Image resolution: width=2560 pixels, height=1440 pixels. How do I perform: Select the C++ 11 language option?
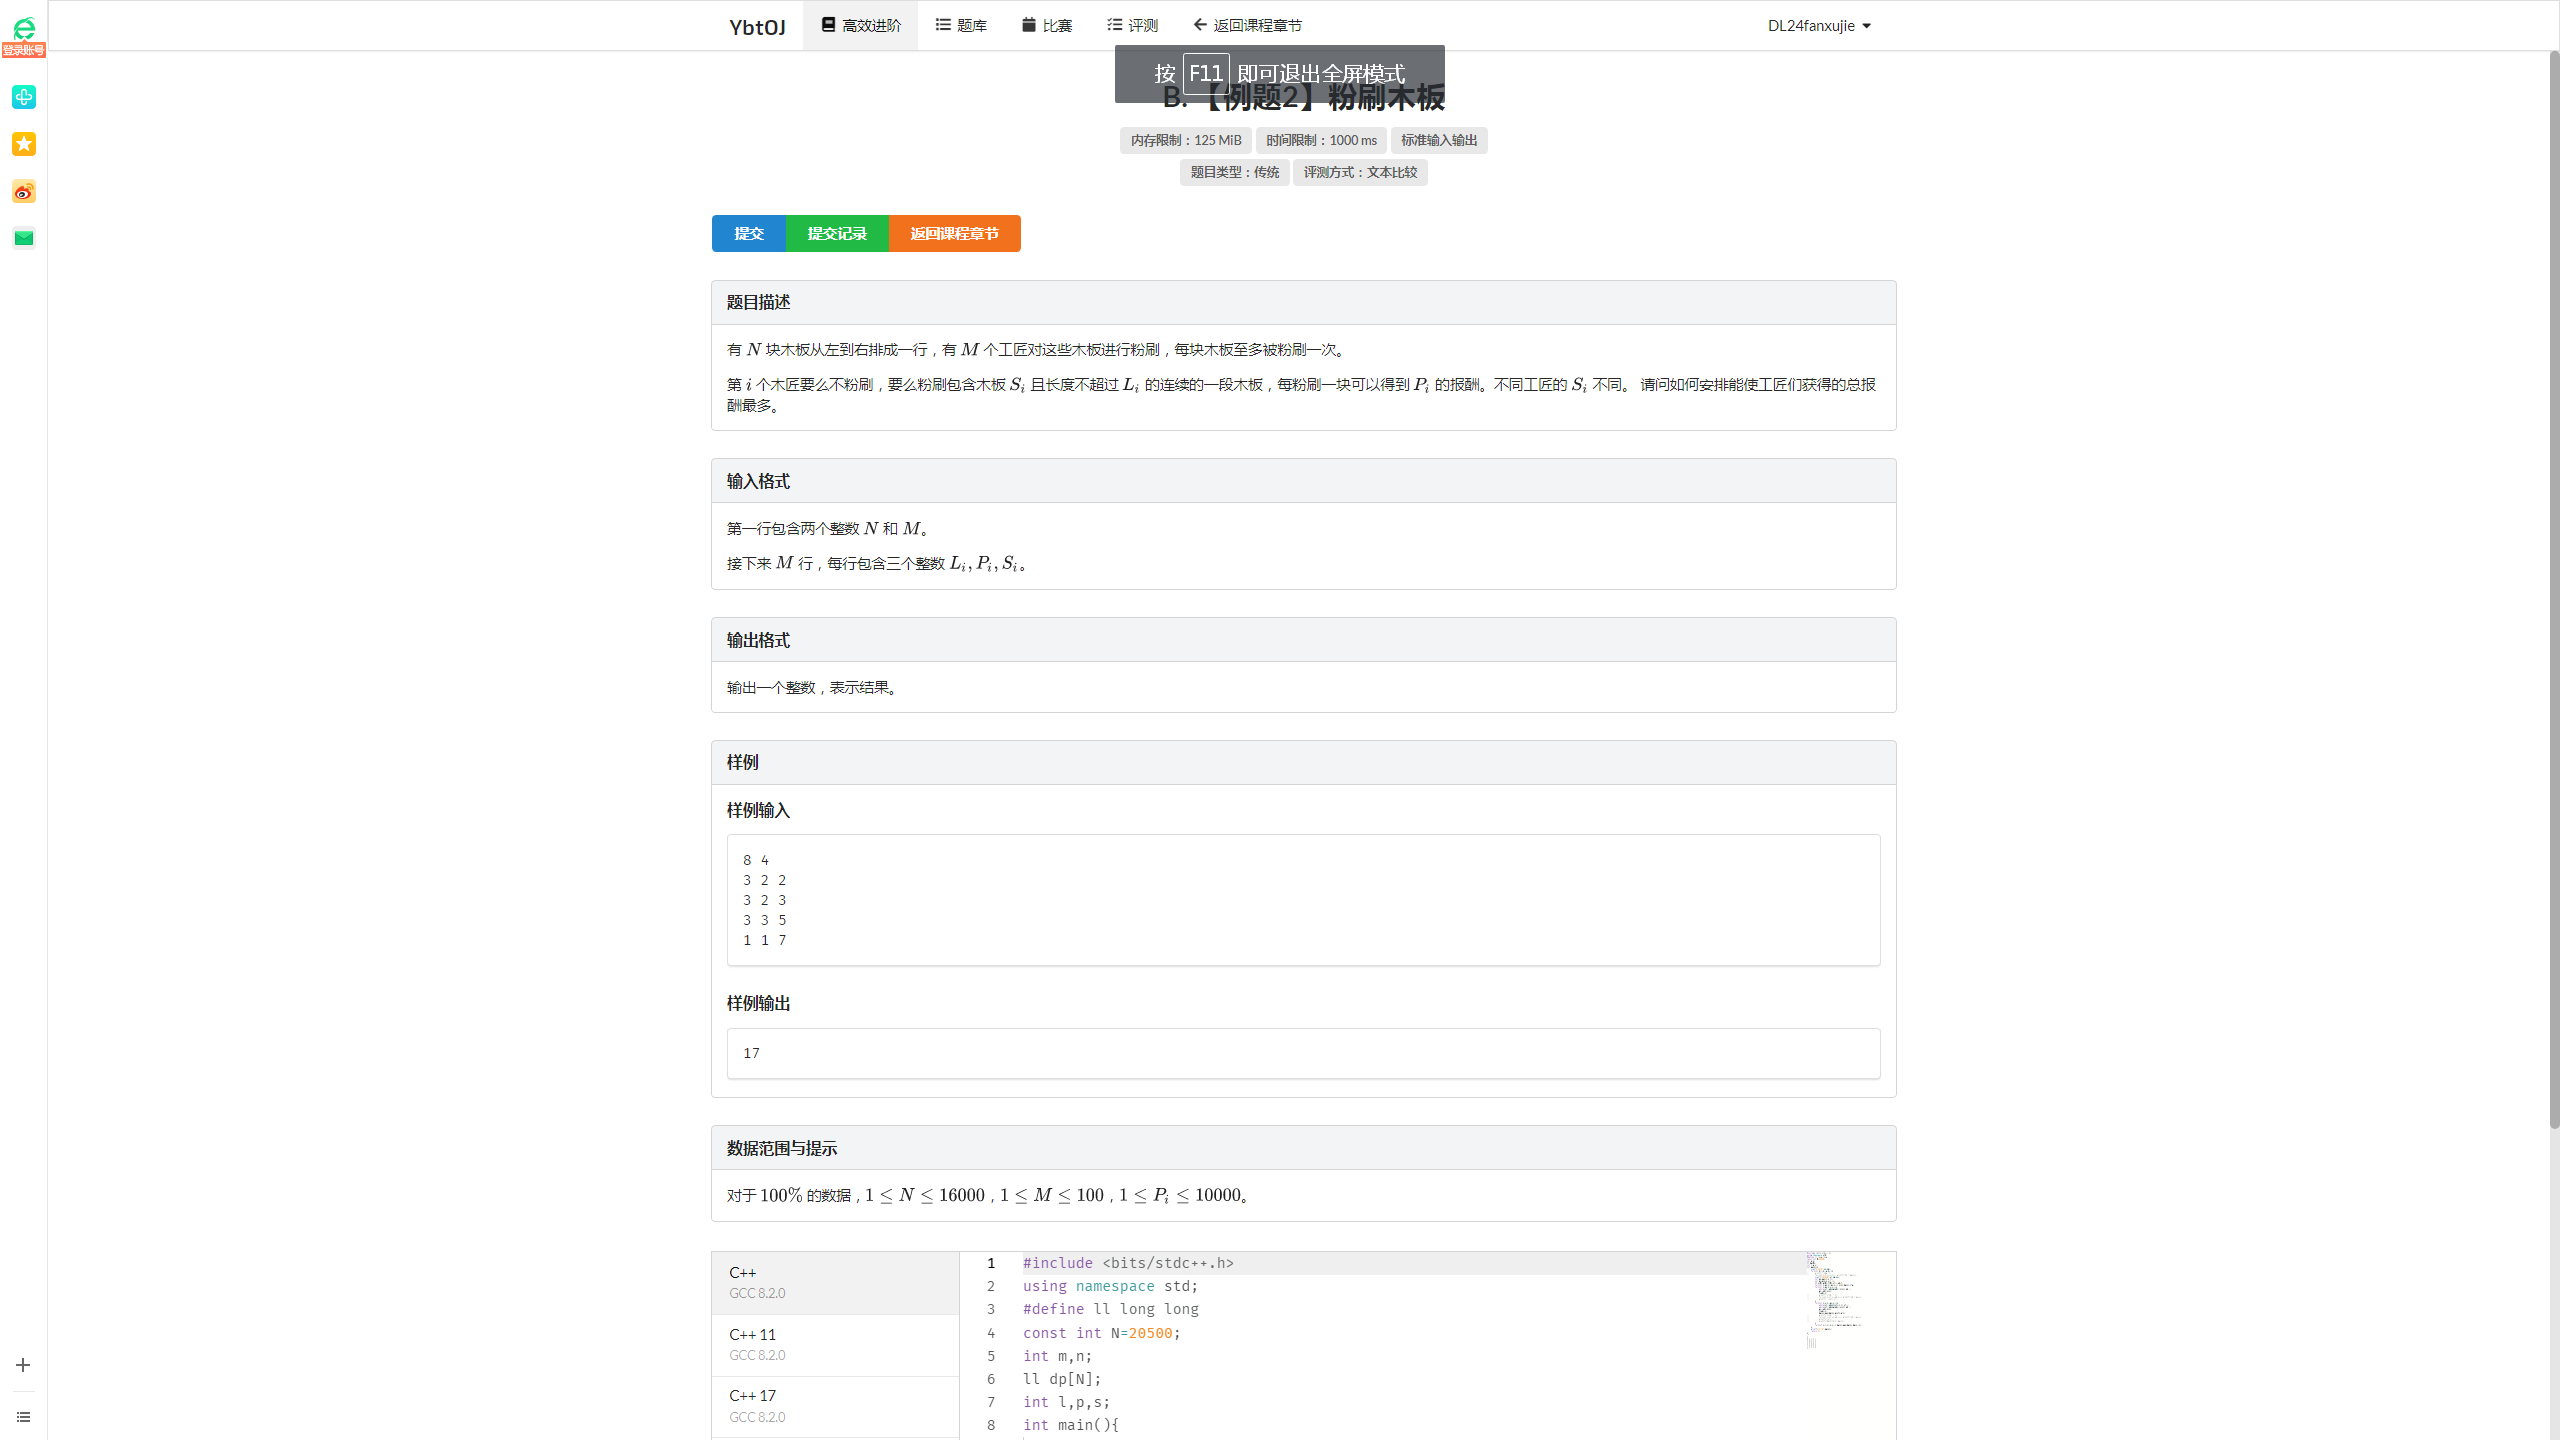click(x=836, y=1345)
